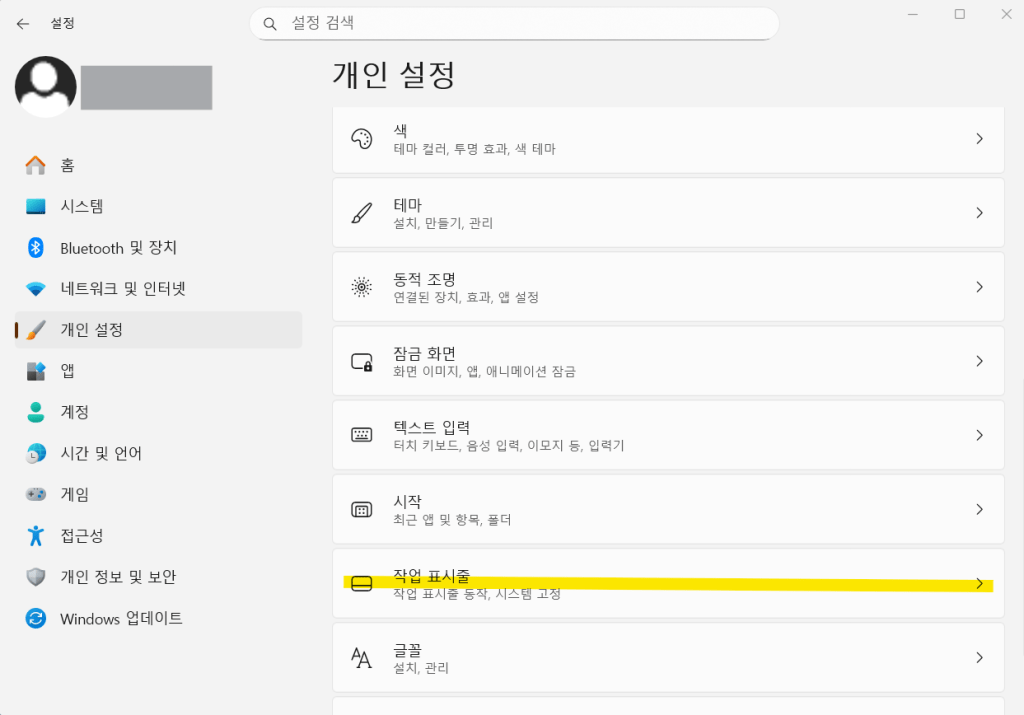Go to 계정 in the sidebar
1024x715 pixels.
pyautogui.click(x=74, y=412)
